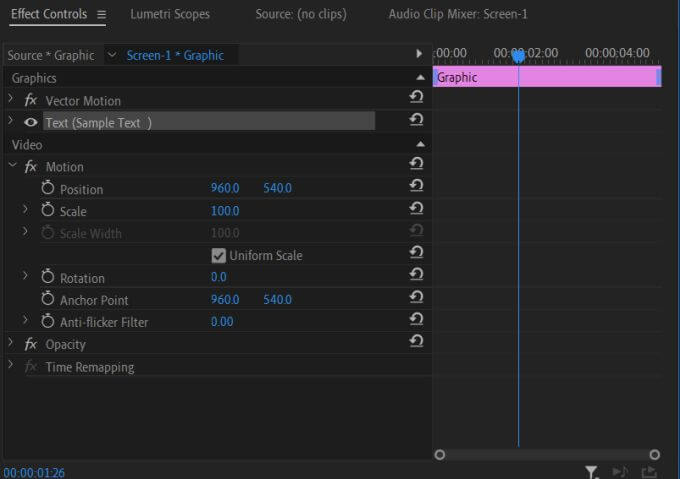Toggle animation stopwatch for Rotation
Viewport: 680px width, 479px height.
(x=47, y=276)
